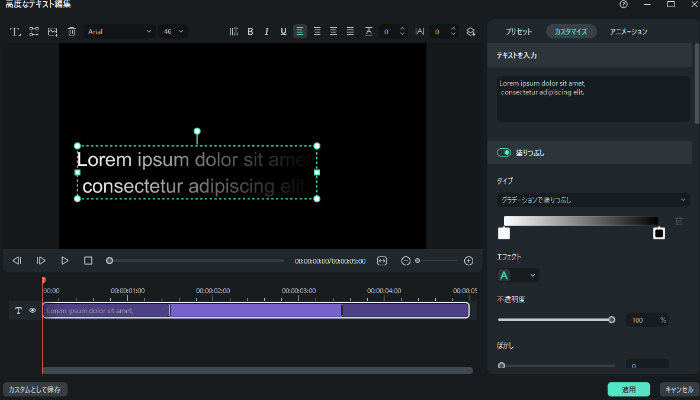The height and width of the screenshot is (400, 700).
Task: Click line spacing value field
Action: pyautogui.click(x=389, y=32)
